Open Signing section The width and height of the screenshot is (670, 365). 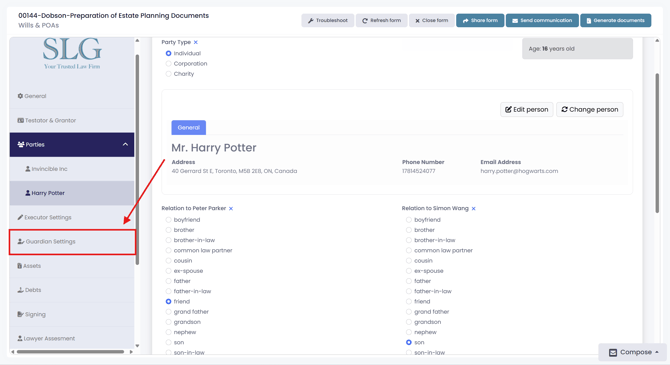point(72,315)
